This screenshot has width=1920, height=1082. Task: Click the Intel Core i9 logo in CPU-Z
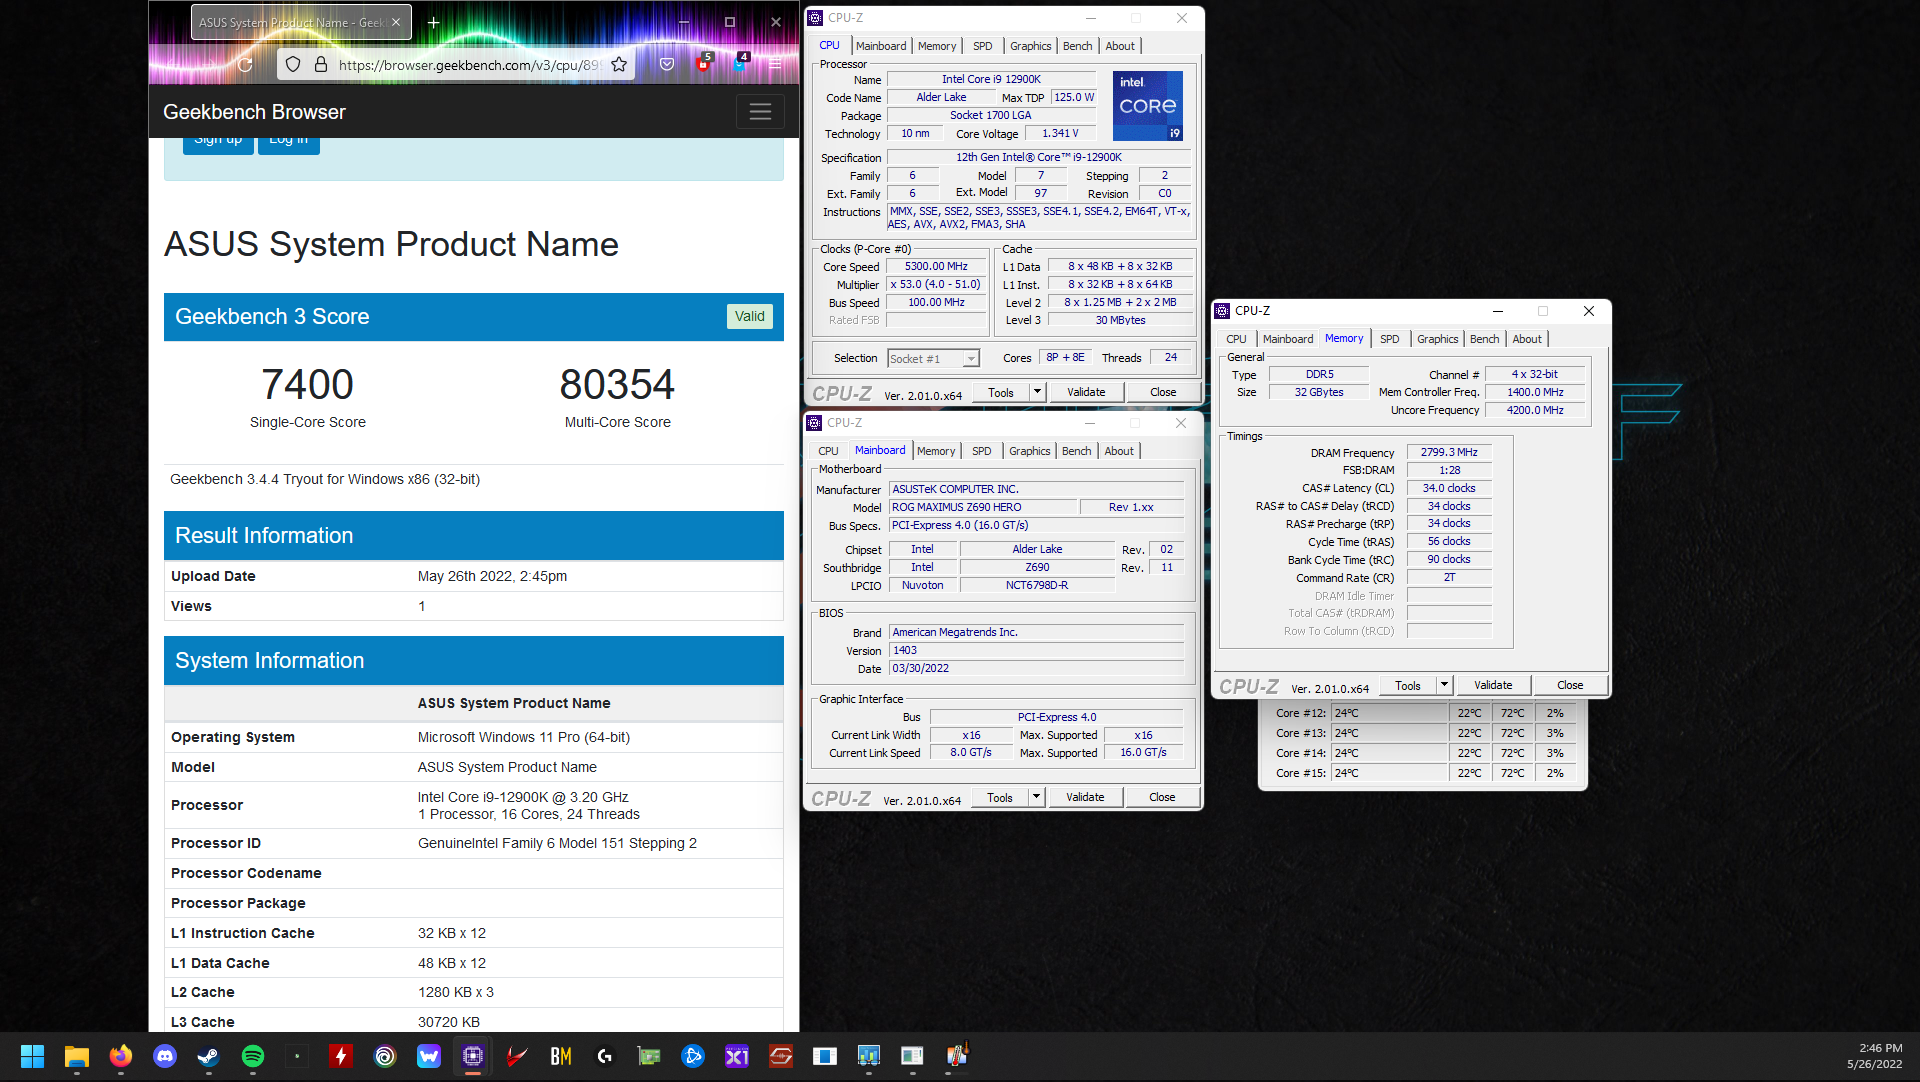1148,105
